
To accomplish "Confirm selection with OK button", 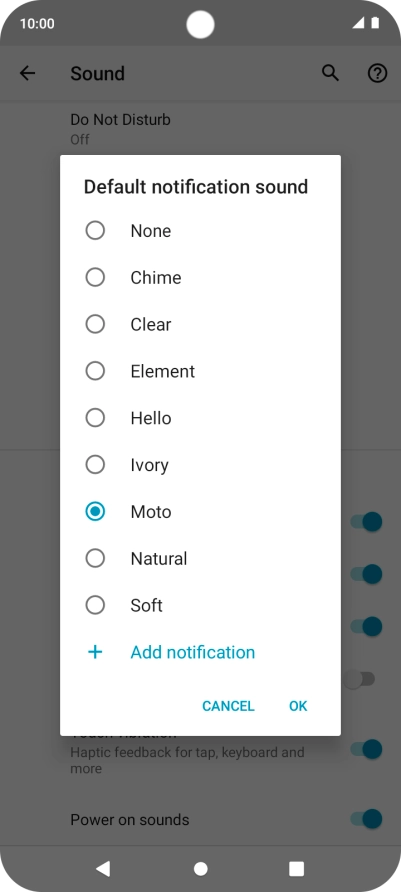I will (x=298, y=706).
